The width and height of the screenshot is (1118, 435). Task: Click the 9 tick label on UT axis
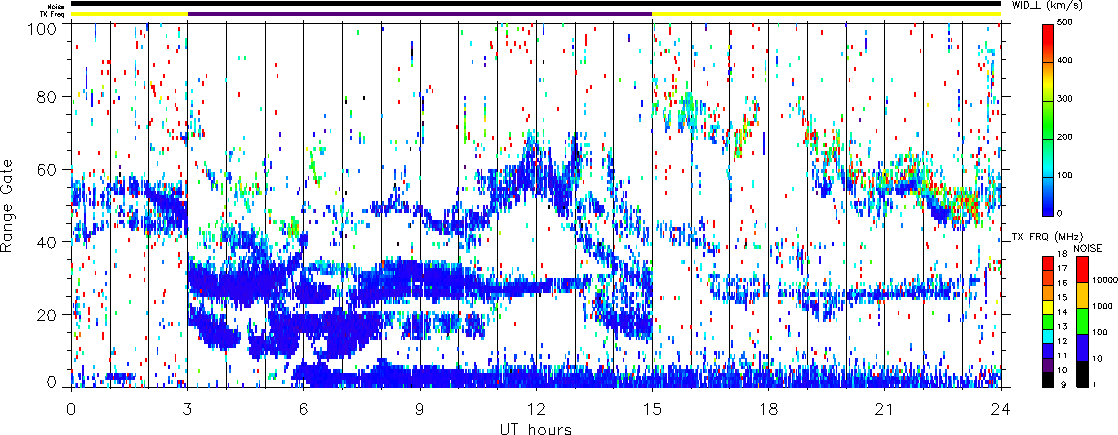pyautogui.click(x=420, y=410)
